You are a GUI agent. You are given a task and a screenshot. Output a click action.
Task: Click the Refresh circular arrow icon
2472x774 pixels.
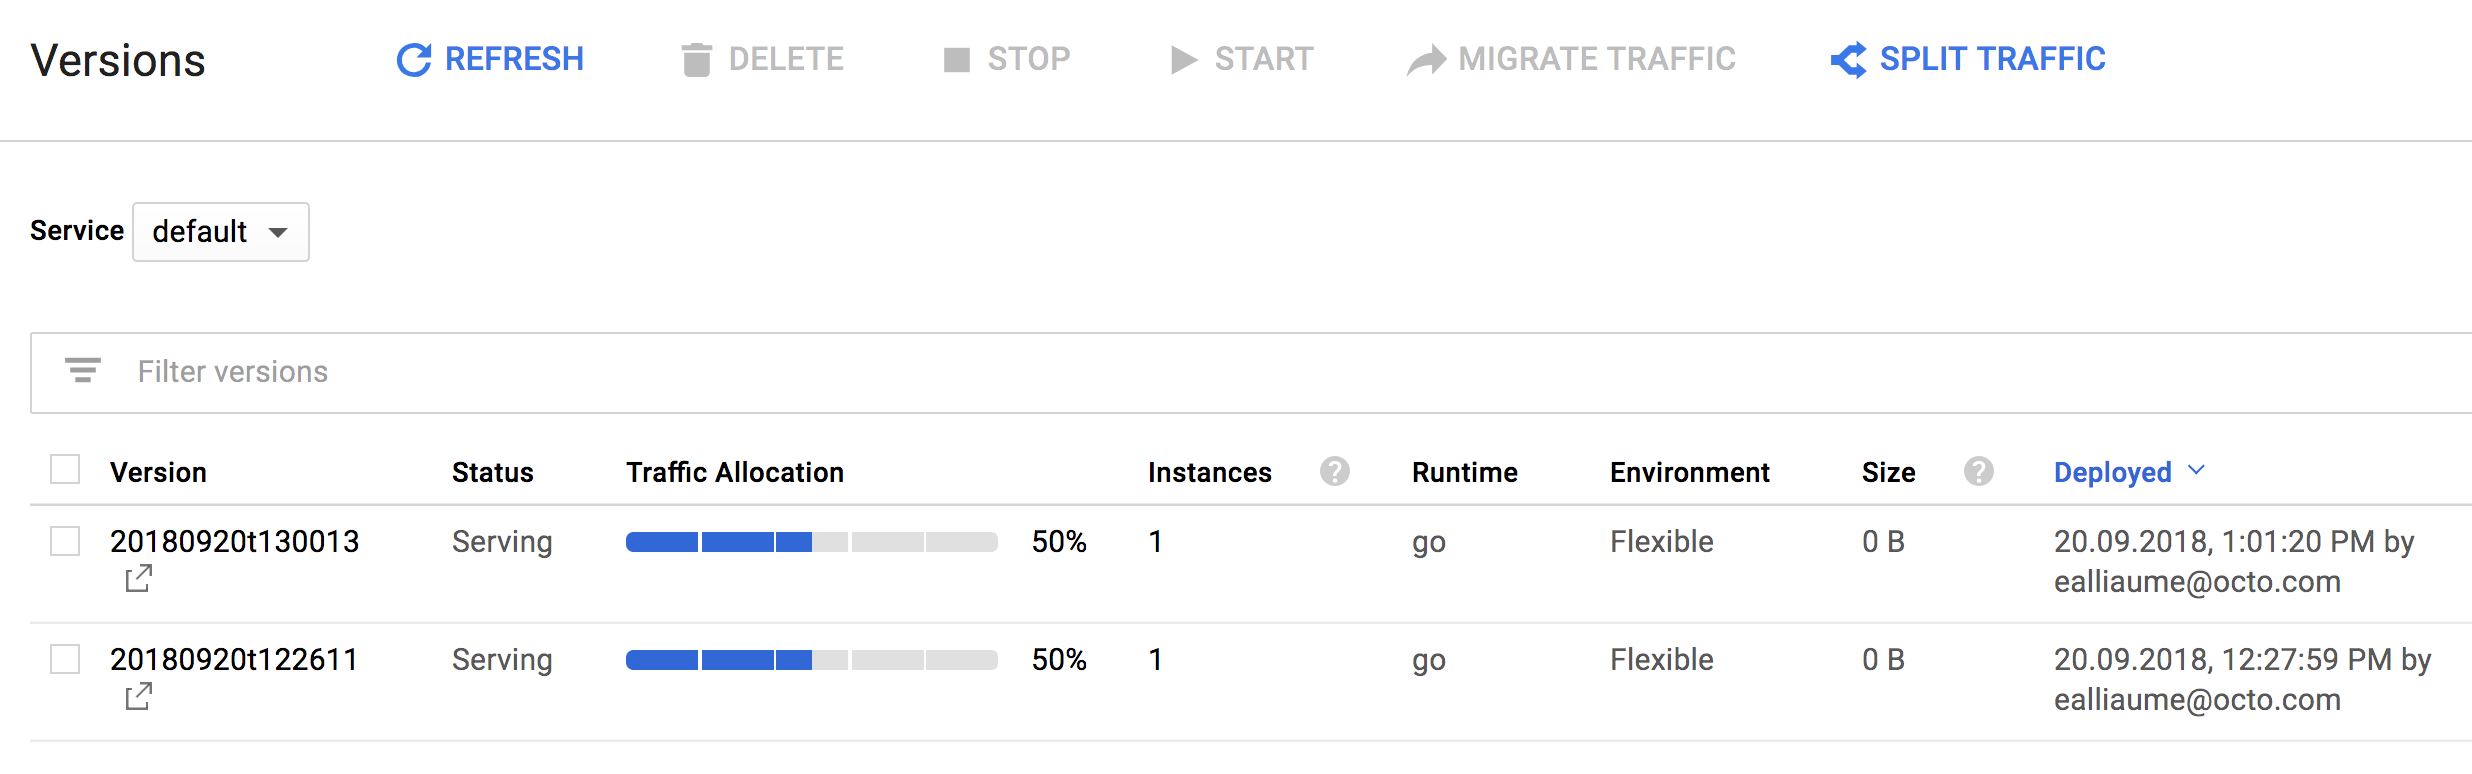[x=413, y=60]
